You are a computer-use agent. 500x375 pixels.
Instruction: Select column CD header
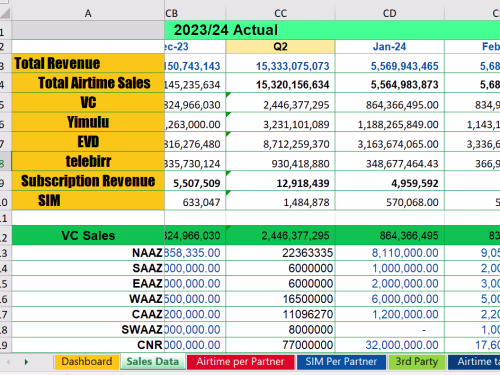389,13
